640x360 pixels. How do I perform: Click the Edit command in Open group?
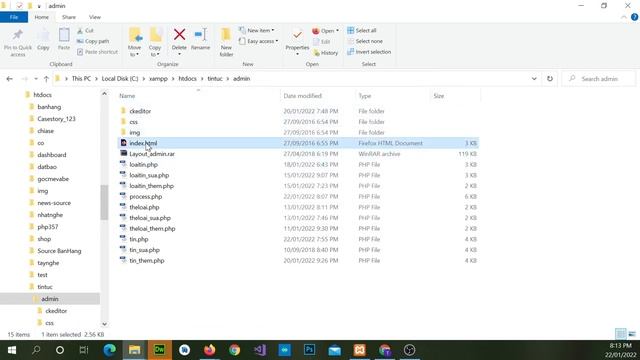[322, 42]
